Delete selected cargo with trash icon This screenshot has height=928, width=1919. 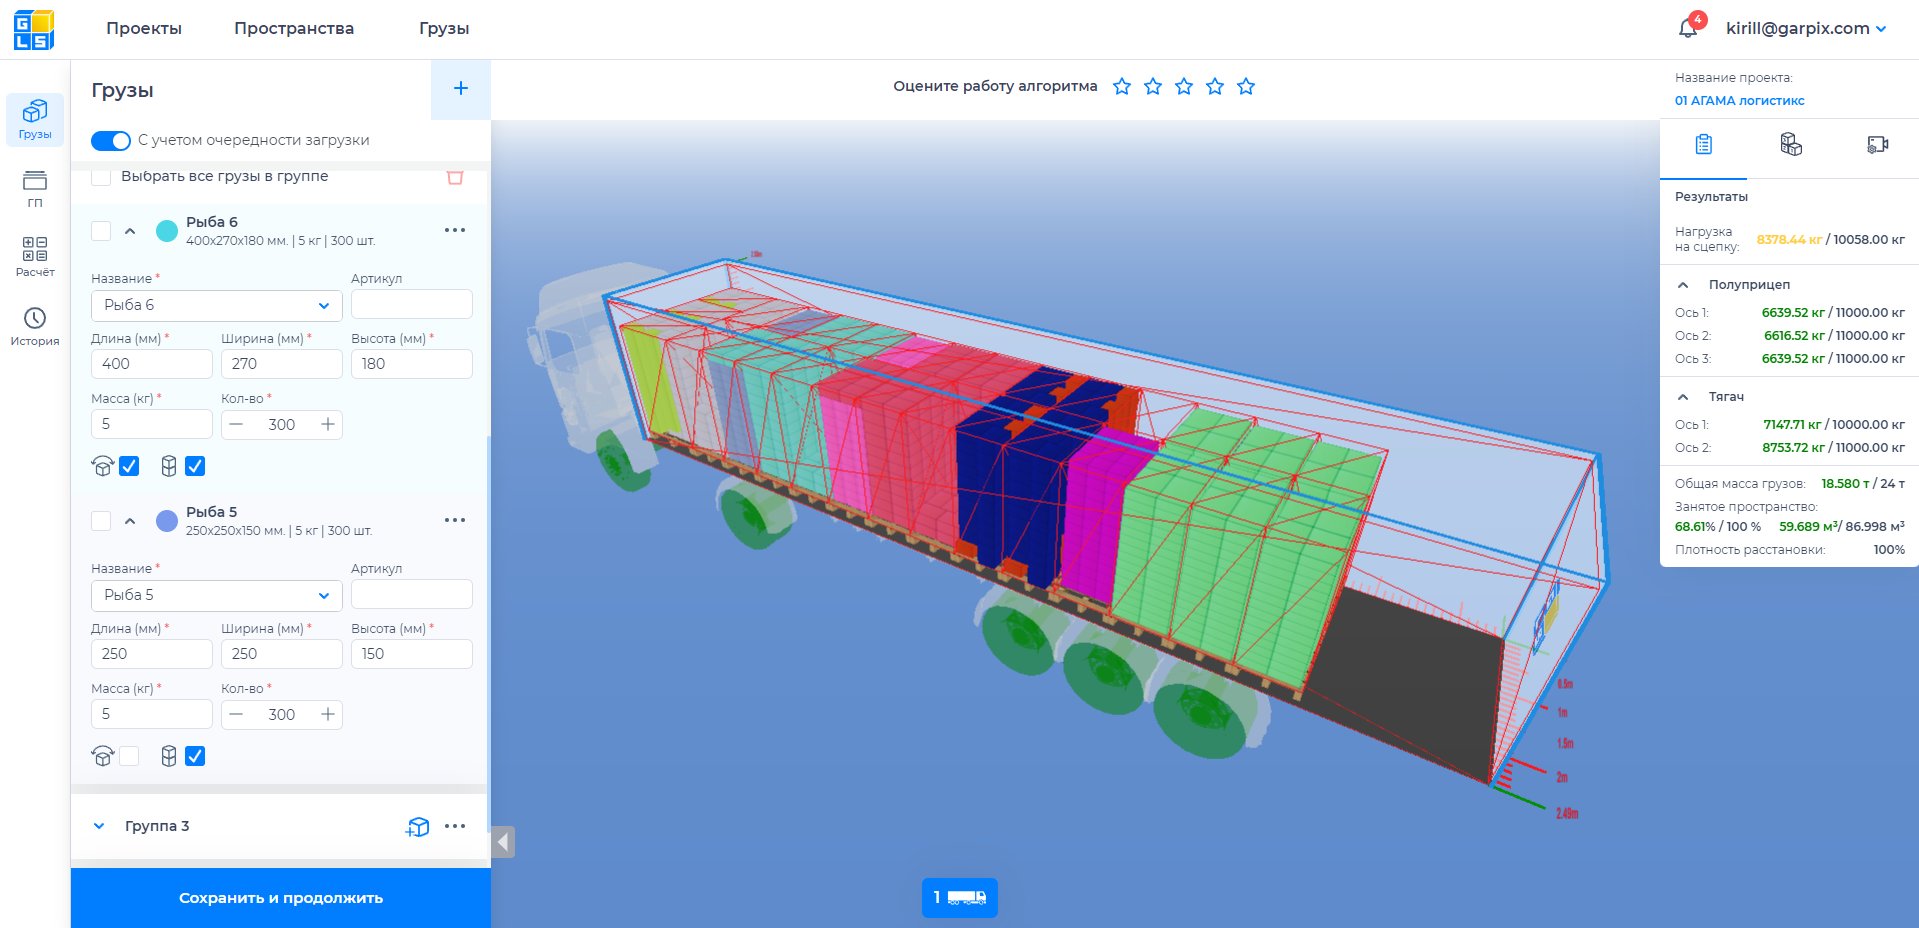(x=455, y=177)
